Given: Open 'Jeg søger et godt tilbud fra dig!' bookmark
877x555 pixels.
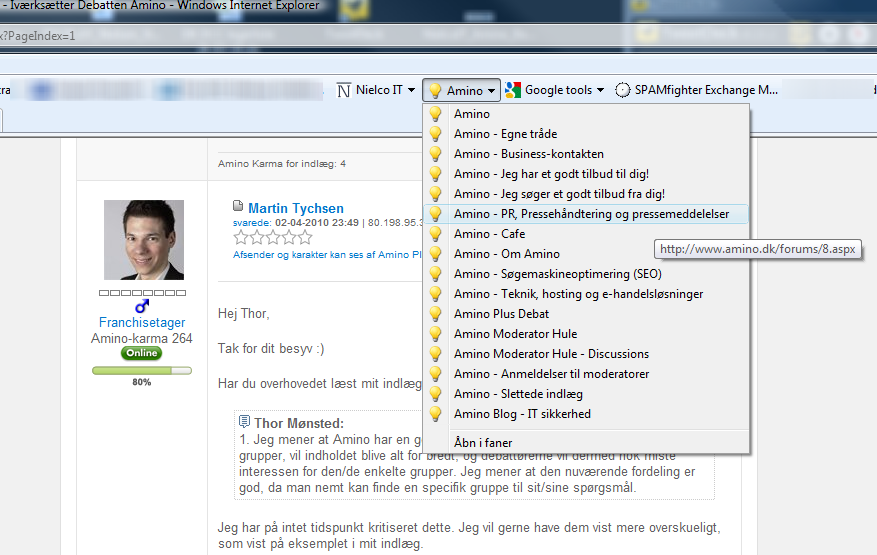Looking at the screenshot, I should [x=586, y=194].
